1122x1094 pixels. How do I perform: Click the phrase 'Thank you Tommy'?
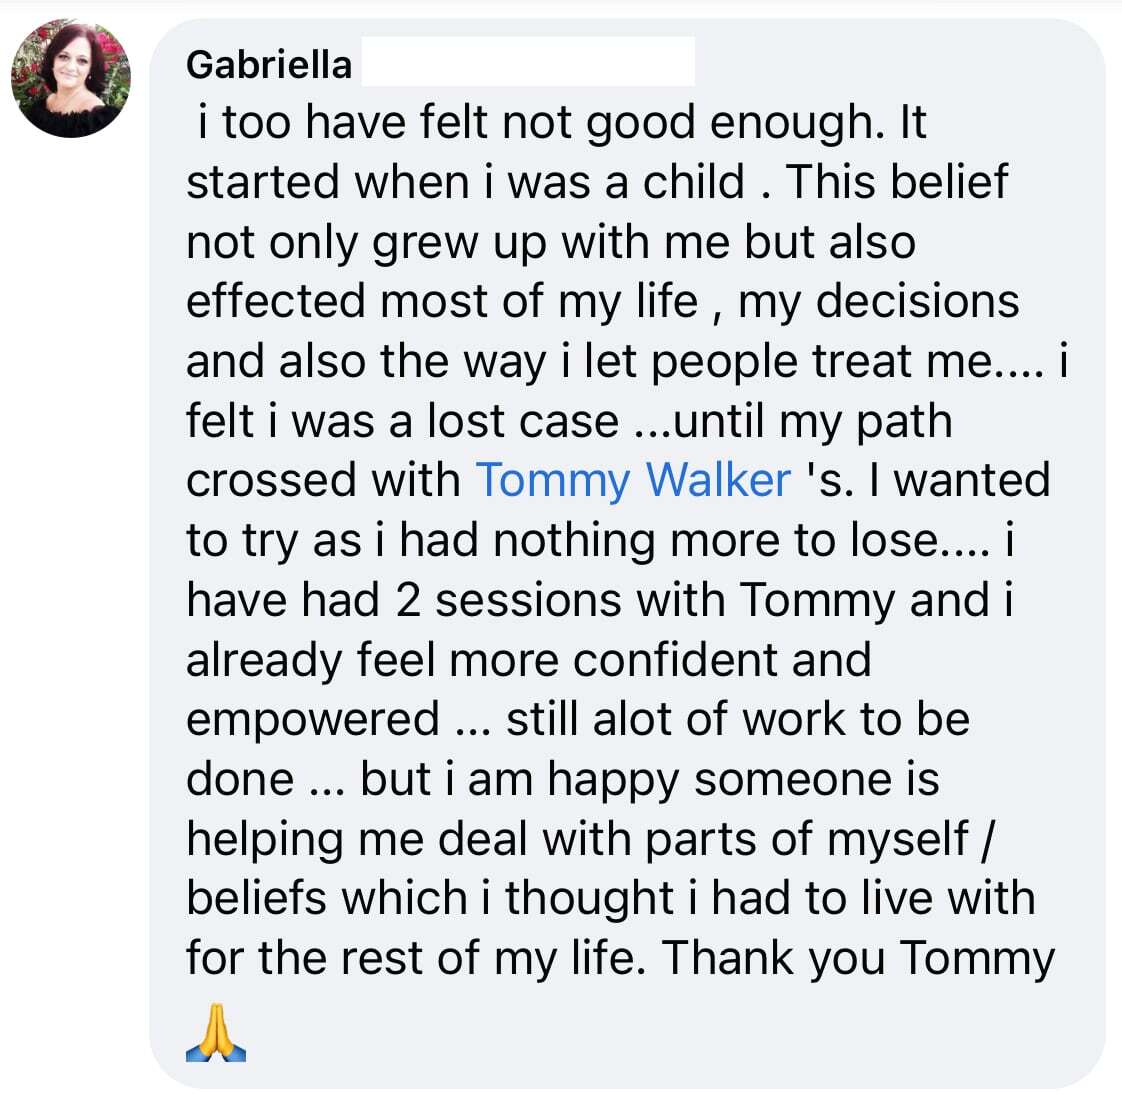coord(858,958)
